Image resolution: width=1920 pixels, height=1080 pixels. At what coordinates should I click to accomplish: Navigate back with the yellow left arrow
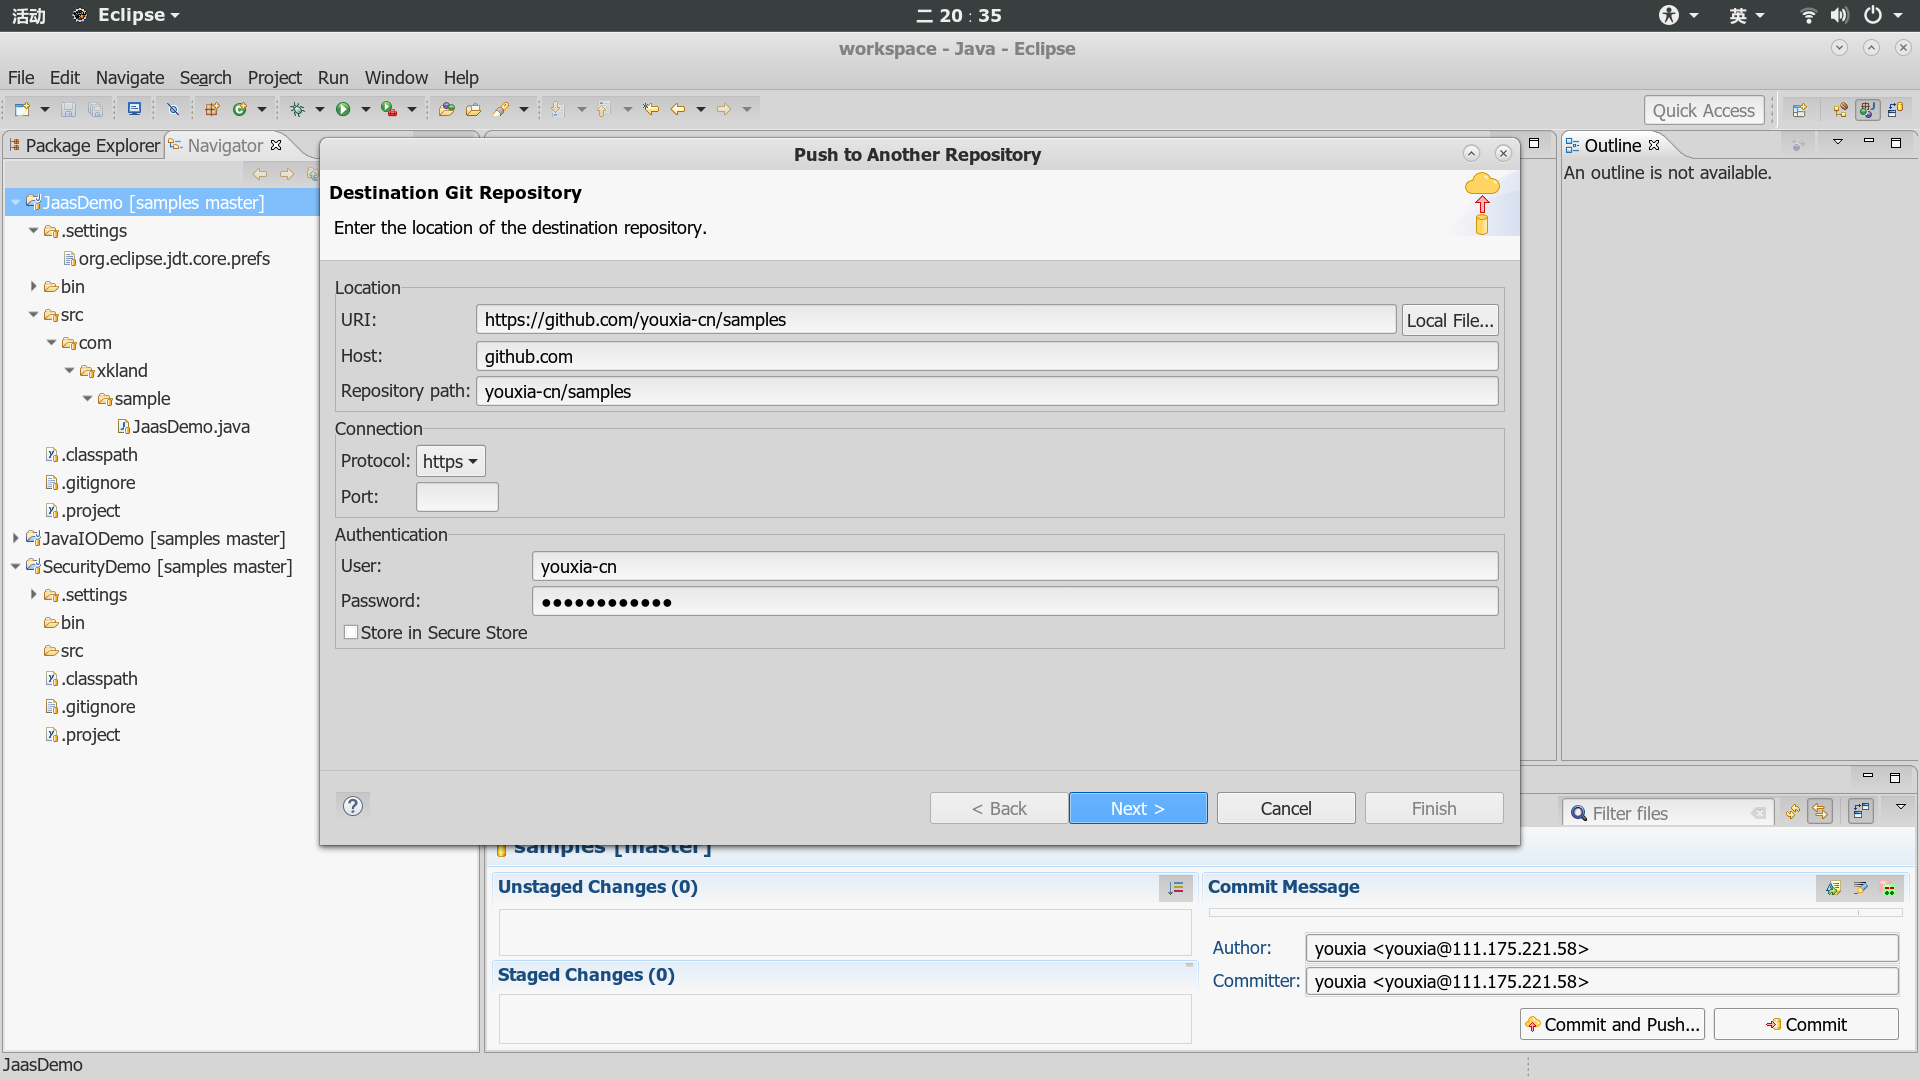coord(678,109)
